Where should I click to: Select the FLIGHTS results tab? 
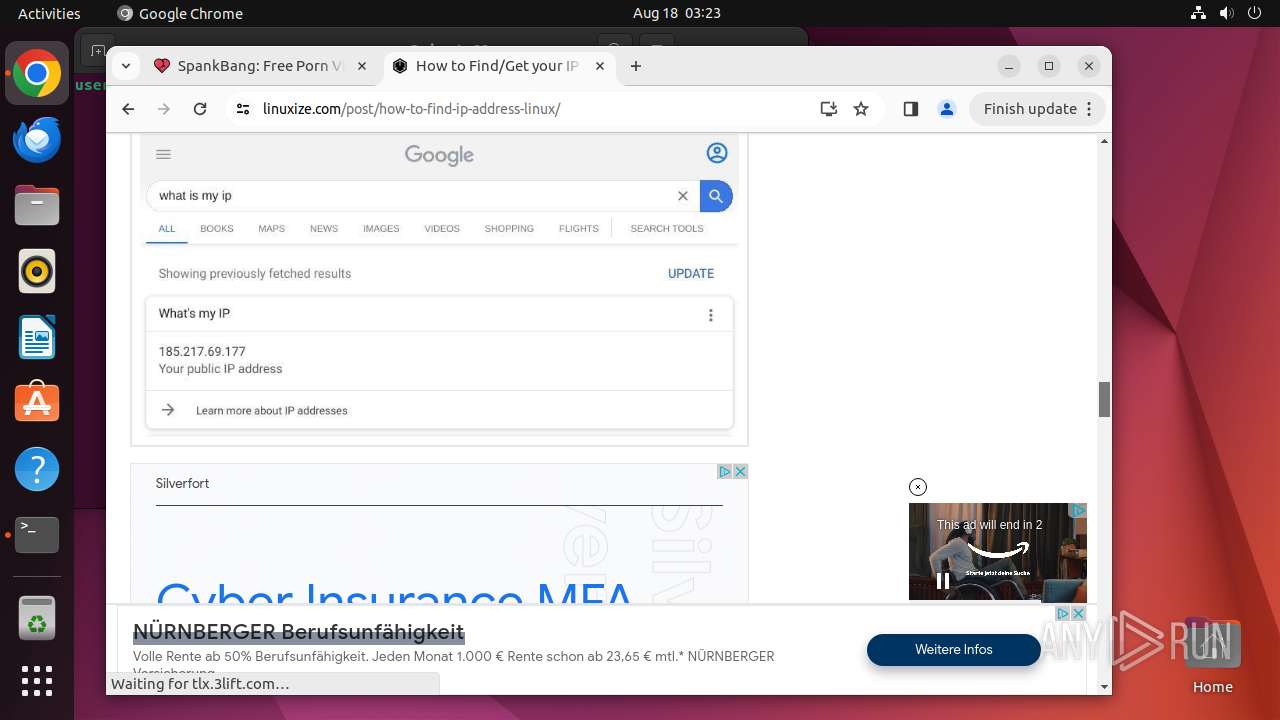579,229
